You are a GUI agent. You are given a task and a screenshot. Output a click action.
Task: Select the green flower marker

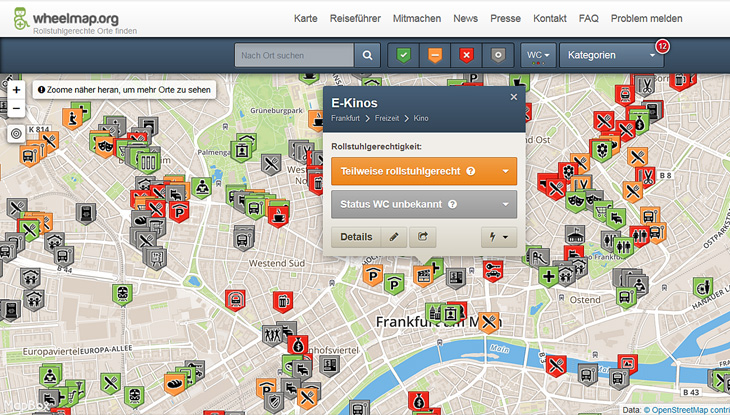pos(602,150)
